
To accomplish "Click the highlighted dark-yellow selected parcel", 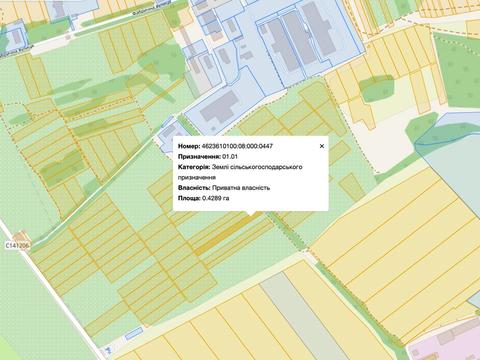I will click(x=229, y=233).
